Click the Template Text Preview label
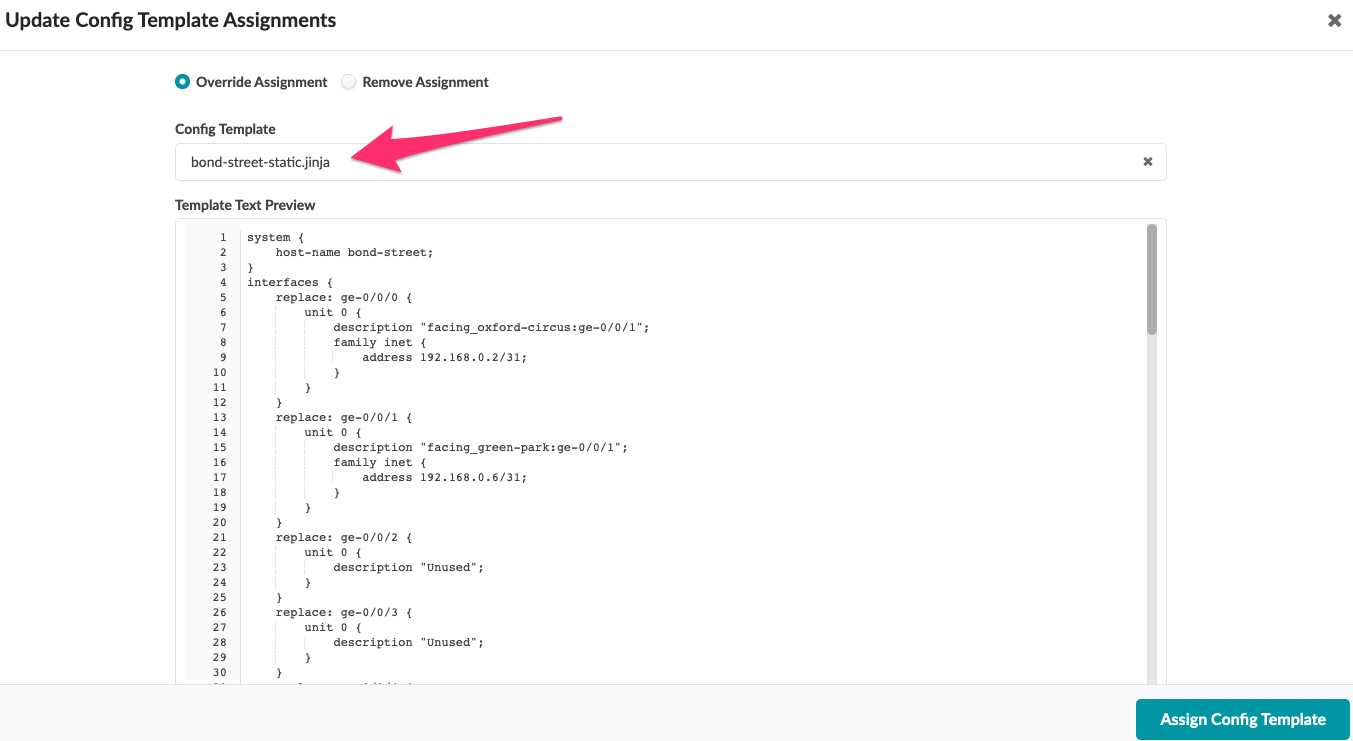 pyautogui.click(x=245, y=204)
